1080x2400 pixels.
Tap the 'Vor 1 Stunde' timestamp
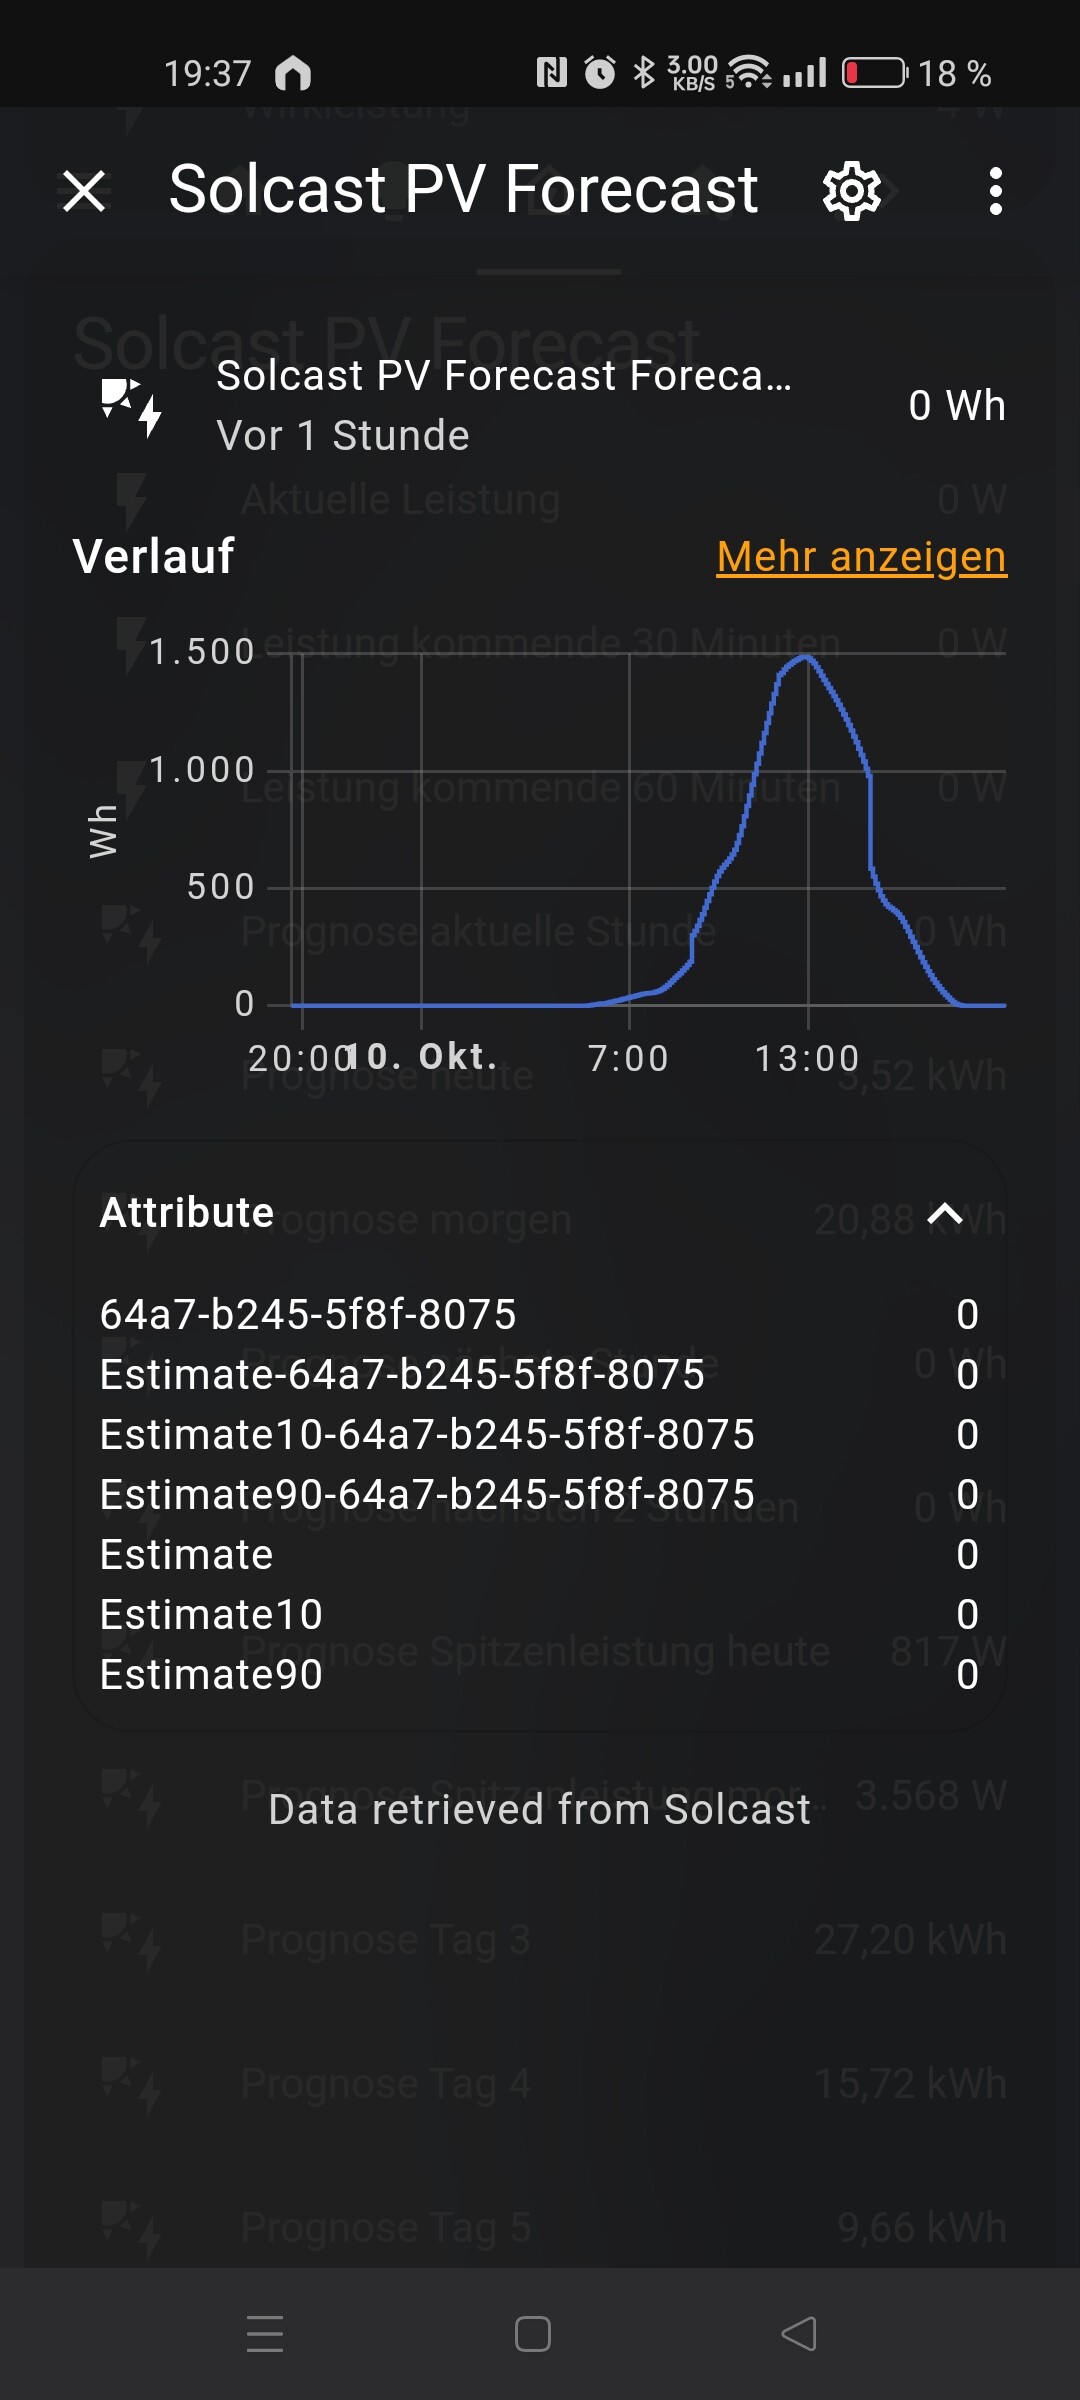coord(343,436)
